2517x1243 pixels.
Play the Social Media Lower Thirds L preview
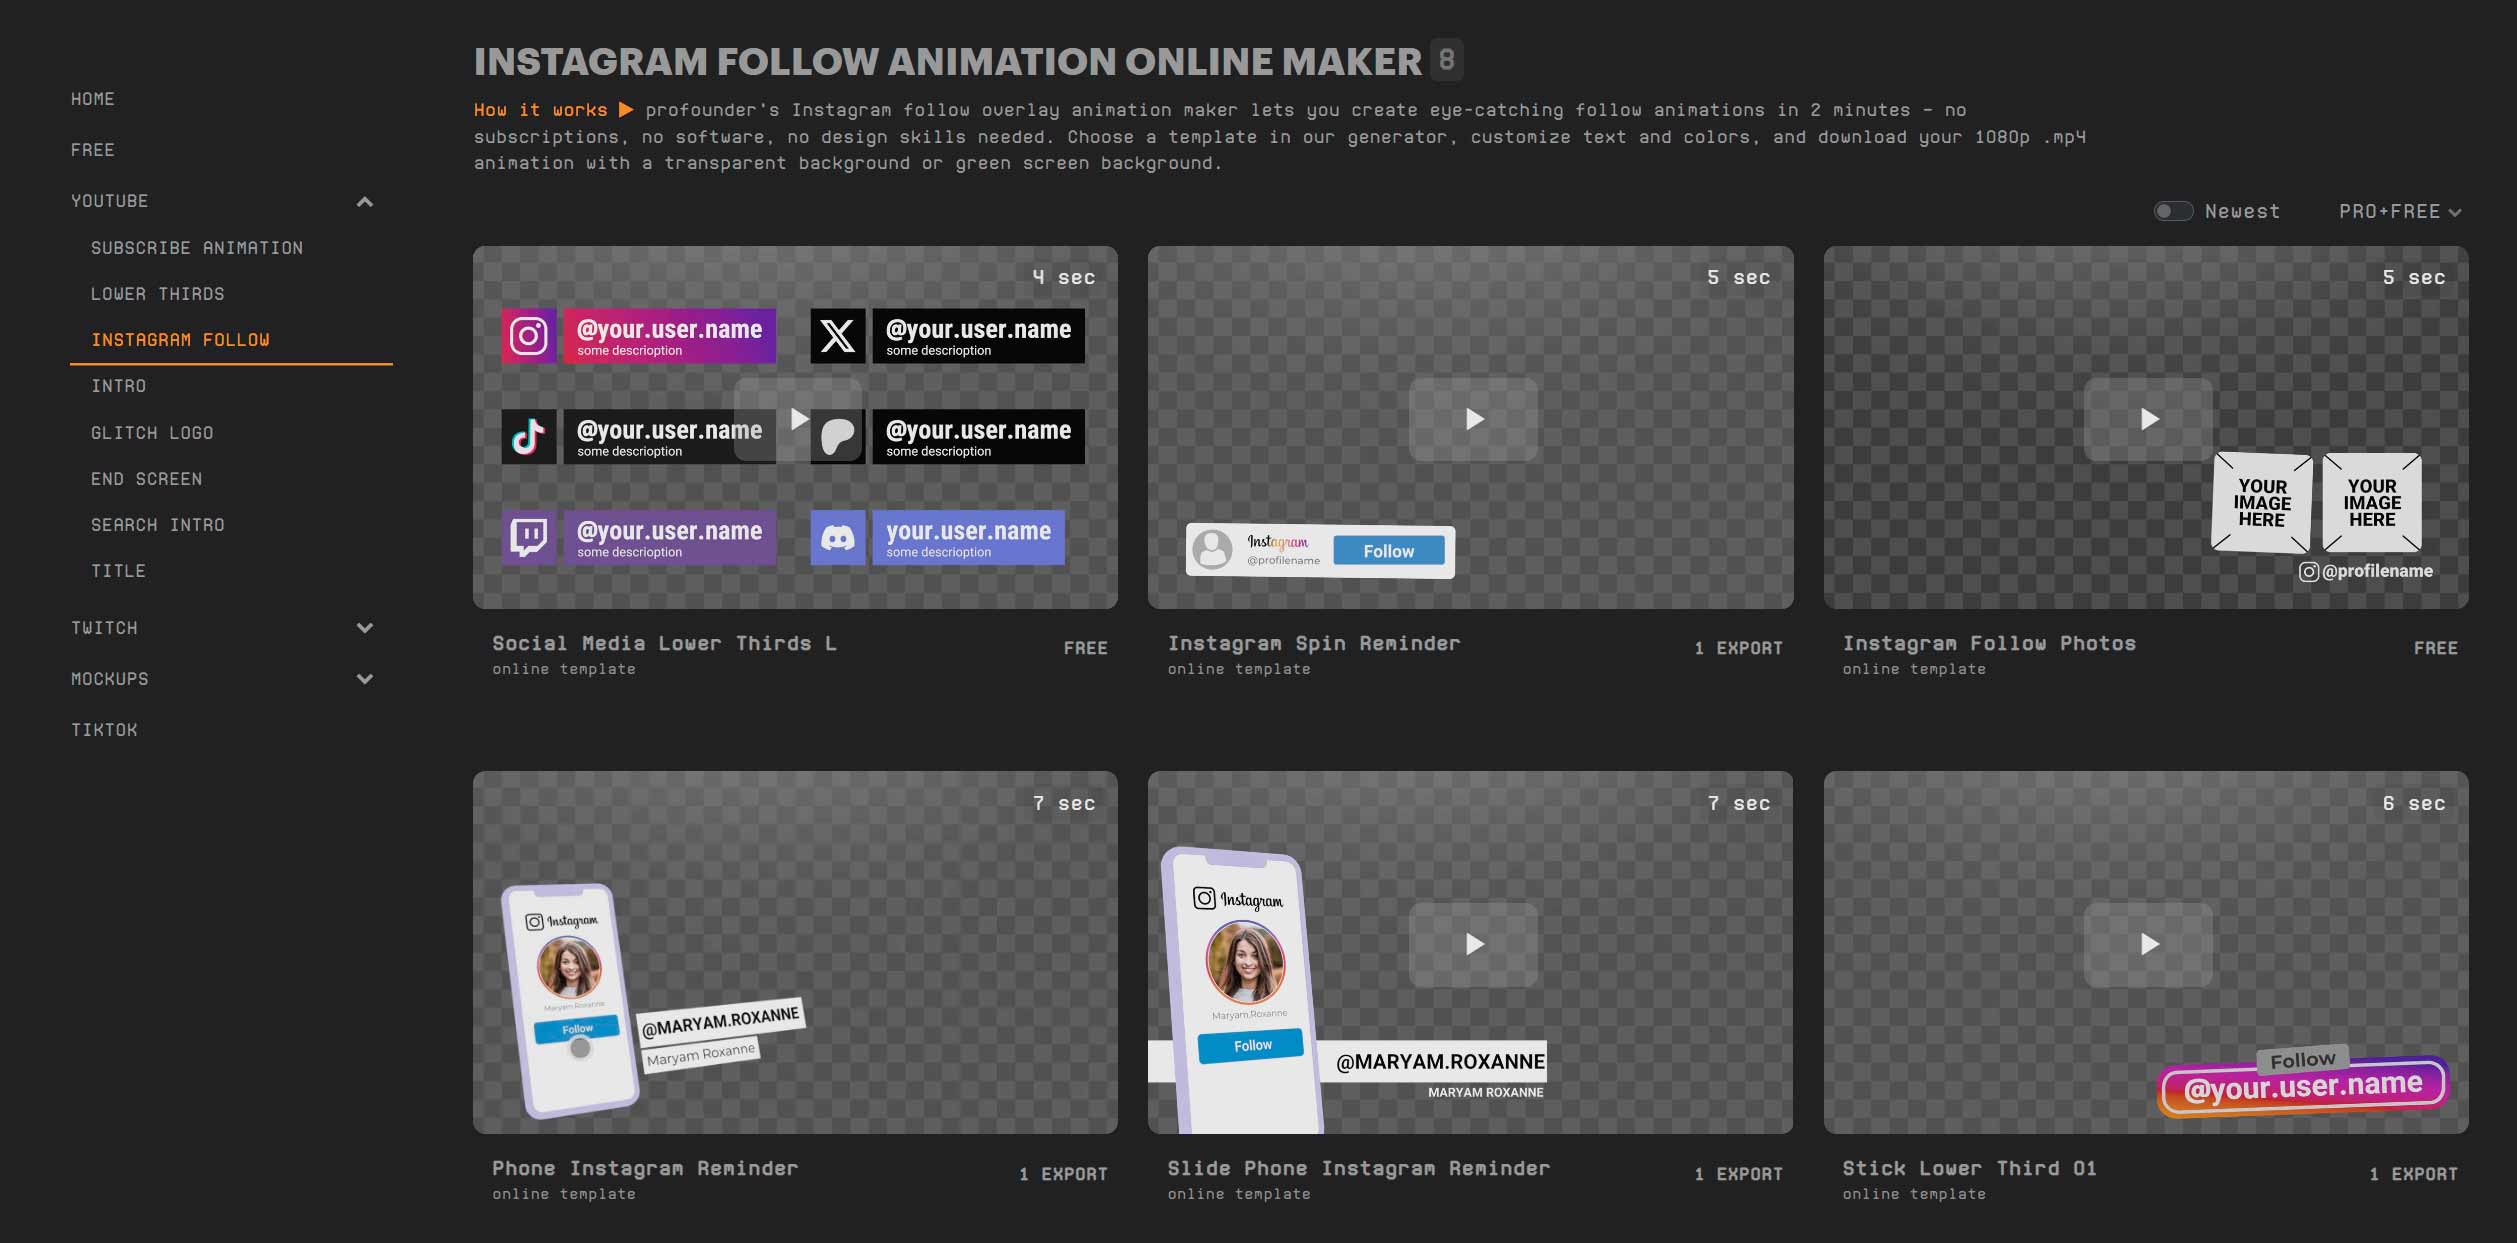[798, 419]
